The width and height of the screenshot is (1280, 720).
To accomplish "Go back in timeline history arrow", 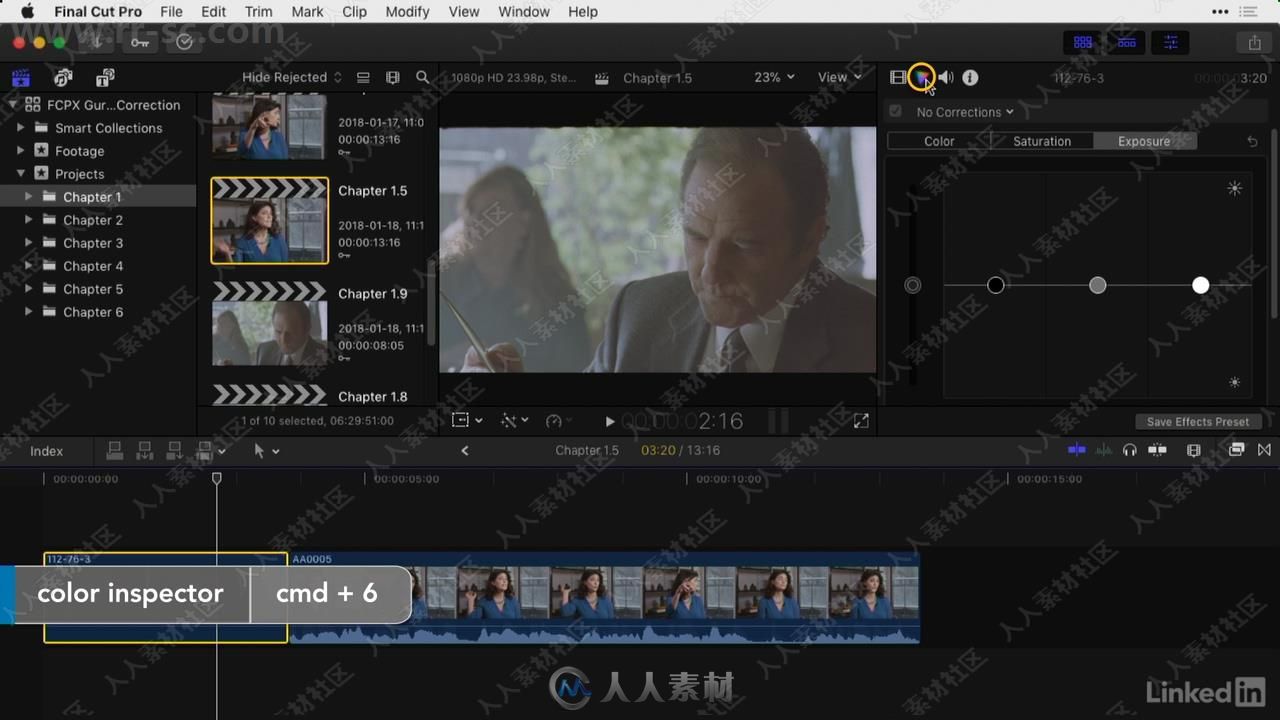I will coord(465,450).
